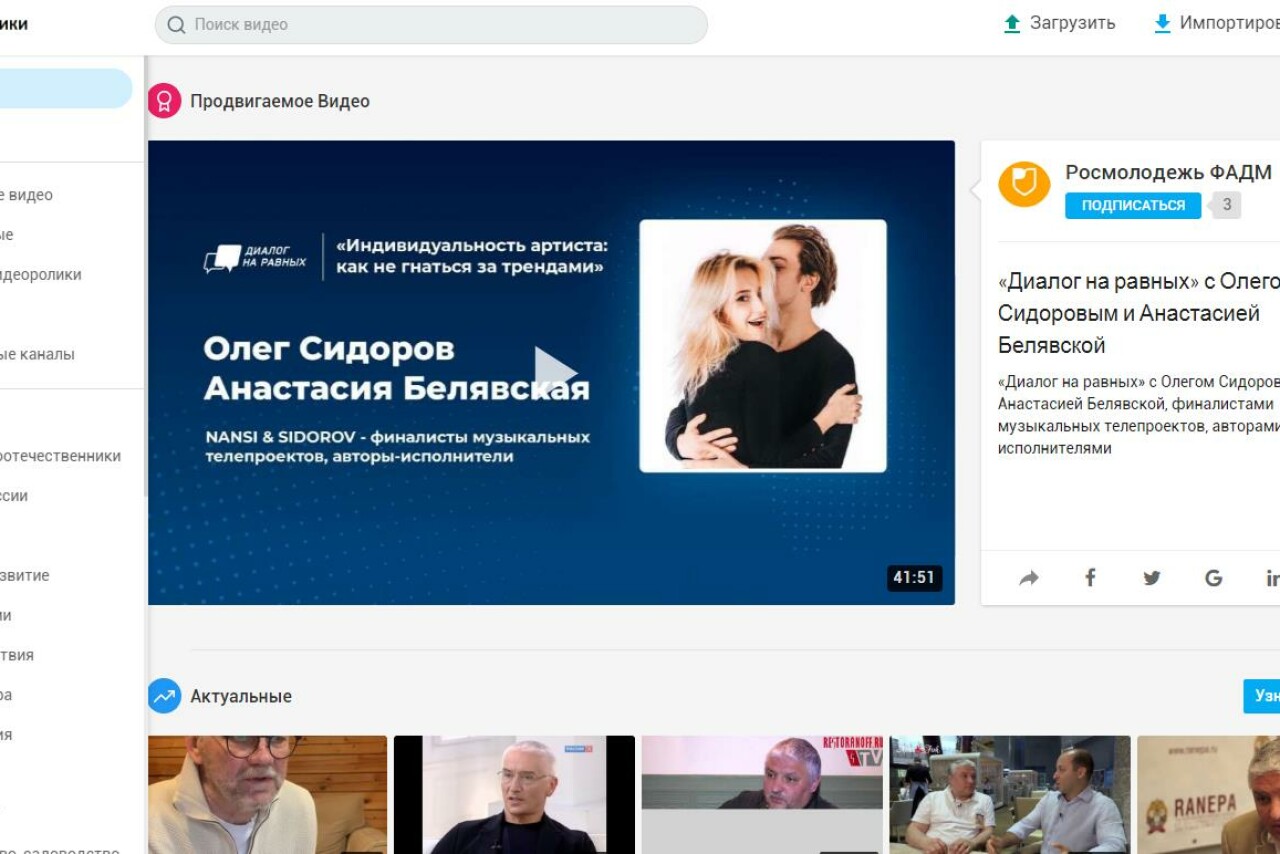Click the blue trending Актуальные icon
1280x854 pixels.
[x=164, y=696]
